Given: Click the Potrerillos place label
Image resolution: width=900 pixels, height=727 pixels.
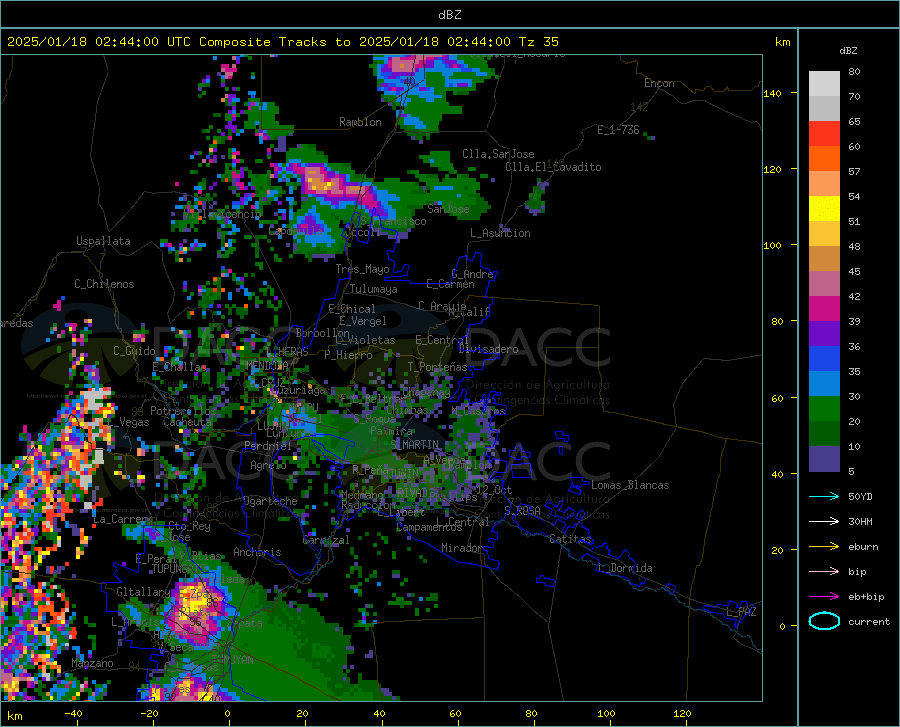Looking at the screenshot, I should (183, 411).
